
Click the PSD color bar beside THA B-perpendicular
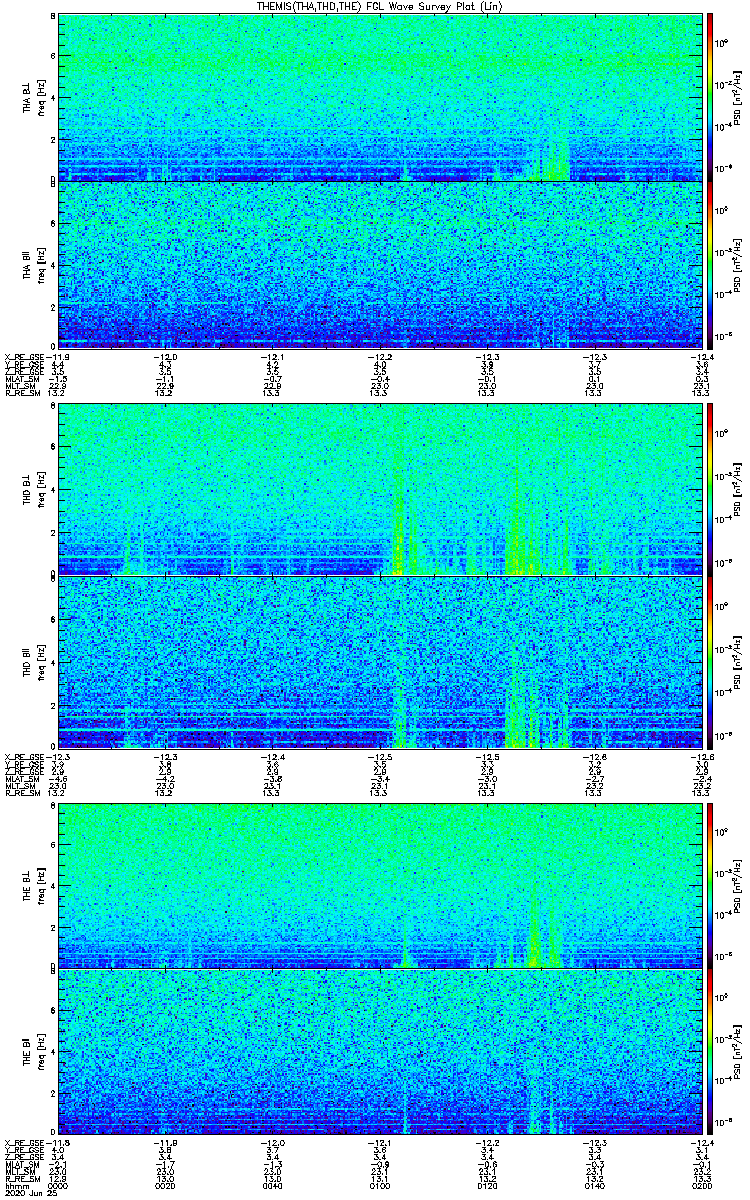711,97
